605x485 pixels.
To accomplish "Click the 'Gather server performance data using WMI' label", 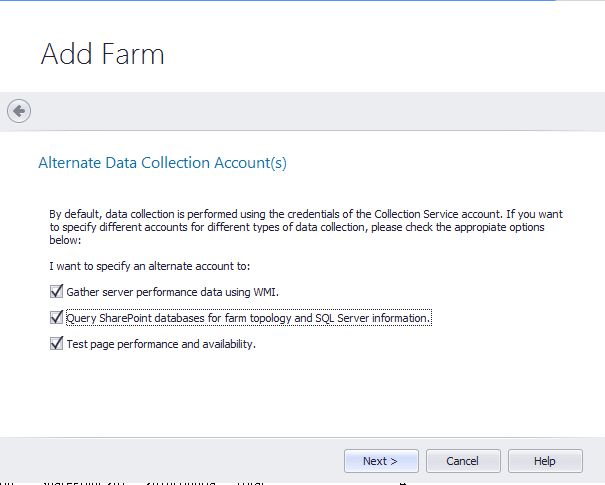I will coord(172,292).
